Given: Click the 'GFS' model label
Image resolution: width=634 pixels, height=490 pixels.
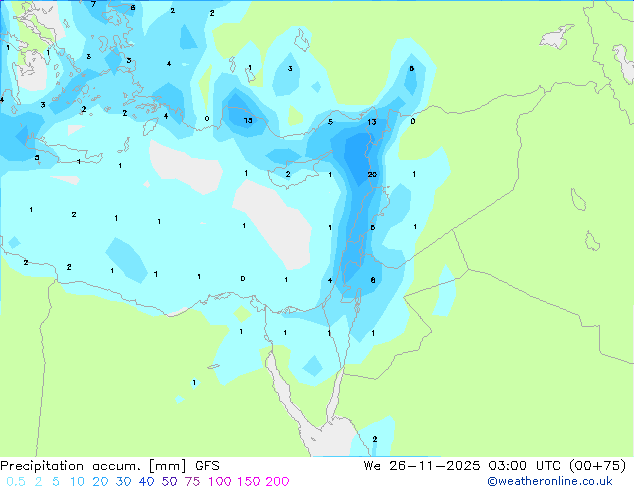Looking at the screenshot, I should pyautogui.click(x=207, y=466).
